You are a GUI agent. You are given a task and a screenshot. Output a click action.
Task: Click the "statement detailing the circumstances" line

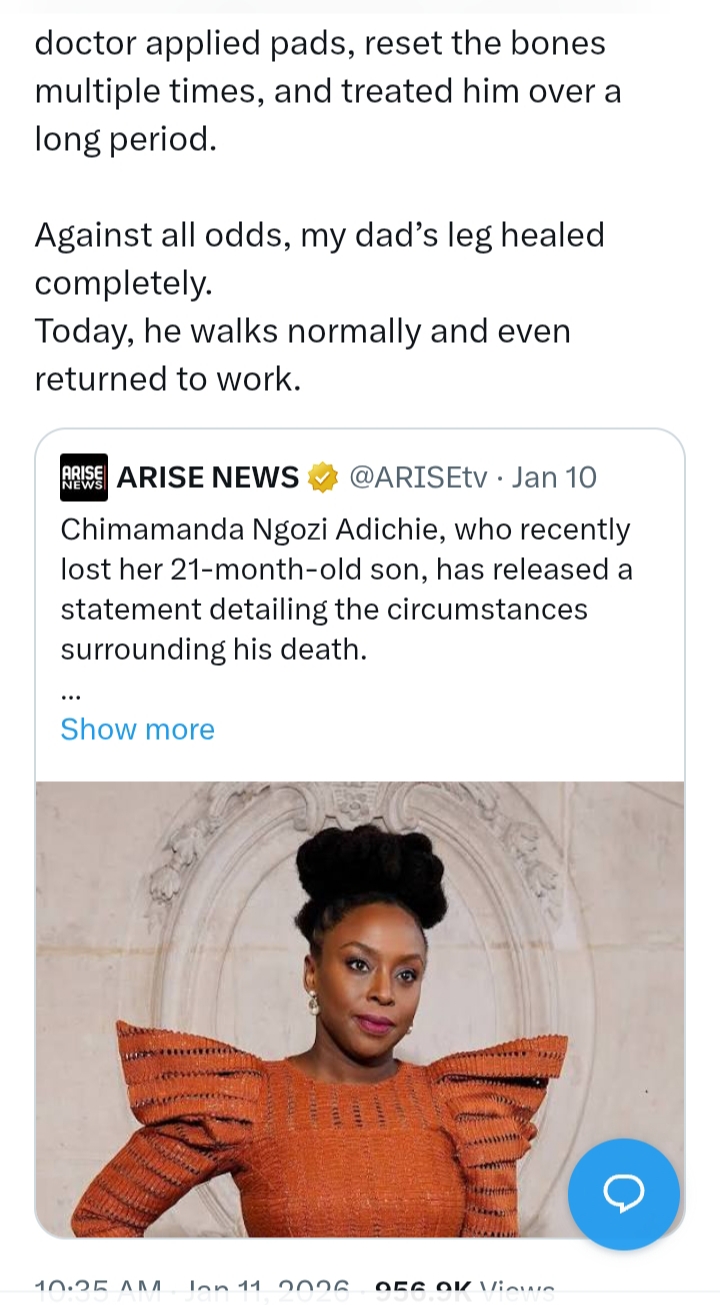(323, 609)
